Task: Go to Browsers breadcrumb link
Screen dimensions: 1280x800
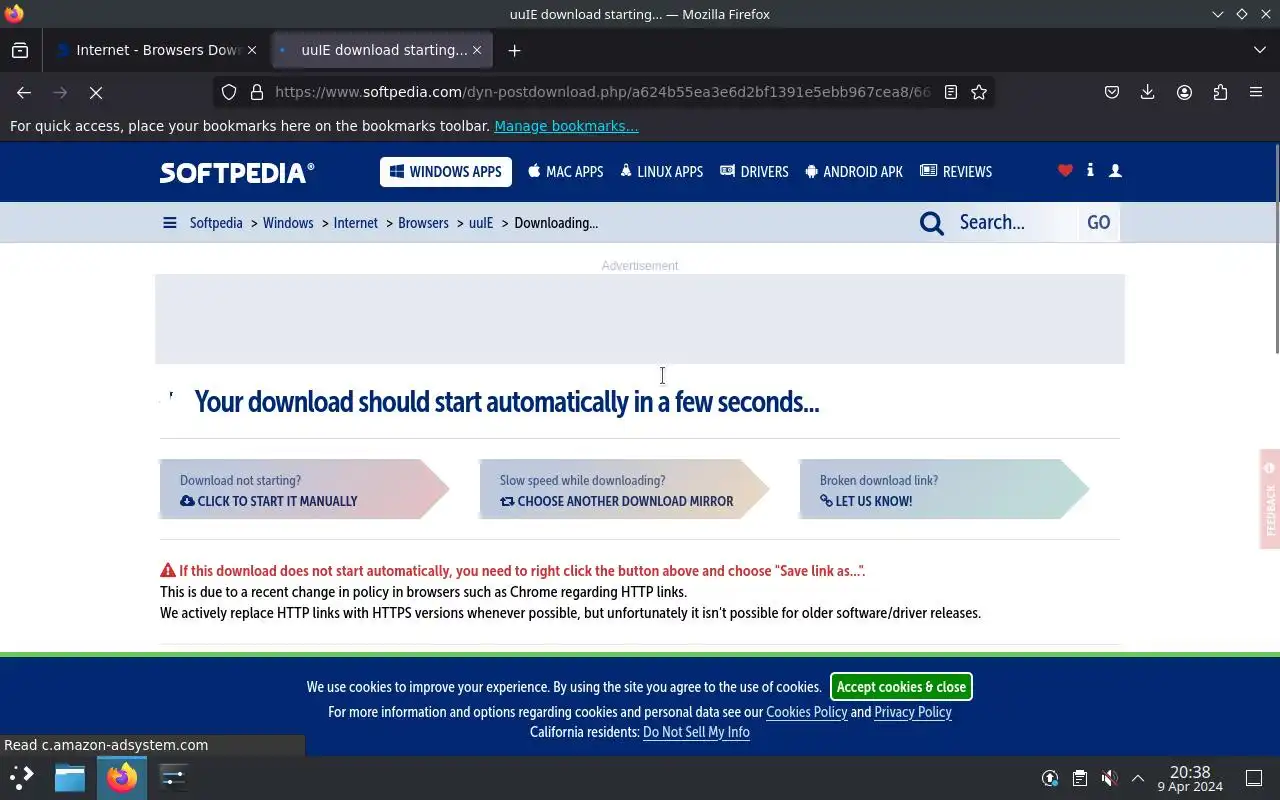Action: [x=423, y=223]
